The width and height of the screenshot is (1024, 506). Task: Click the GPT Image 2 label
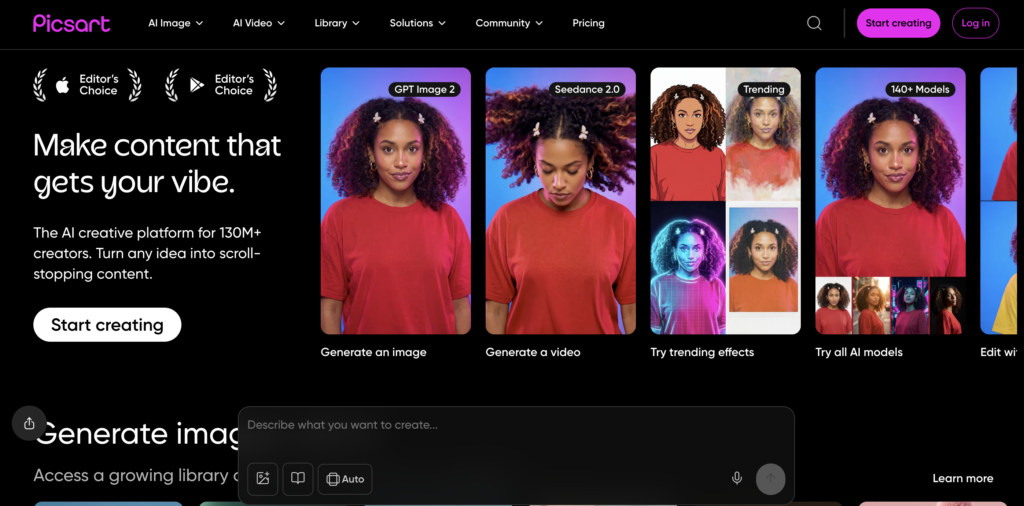pyautogui.click(x=424, y=89)
